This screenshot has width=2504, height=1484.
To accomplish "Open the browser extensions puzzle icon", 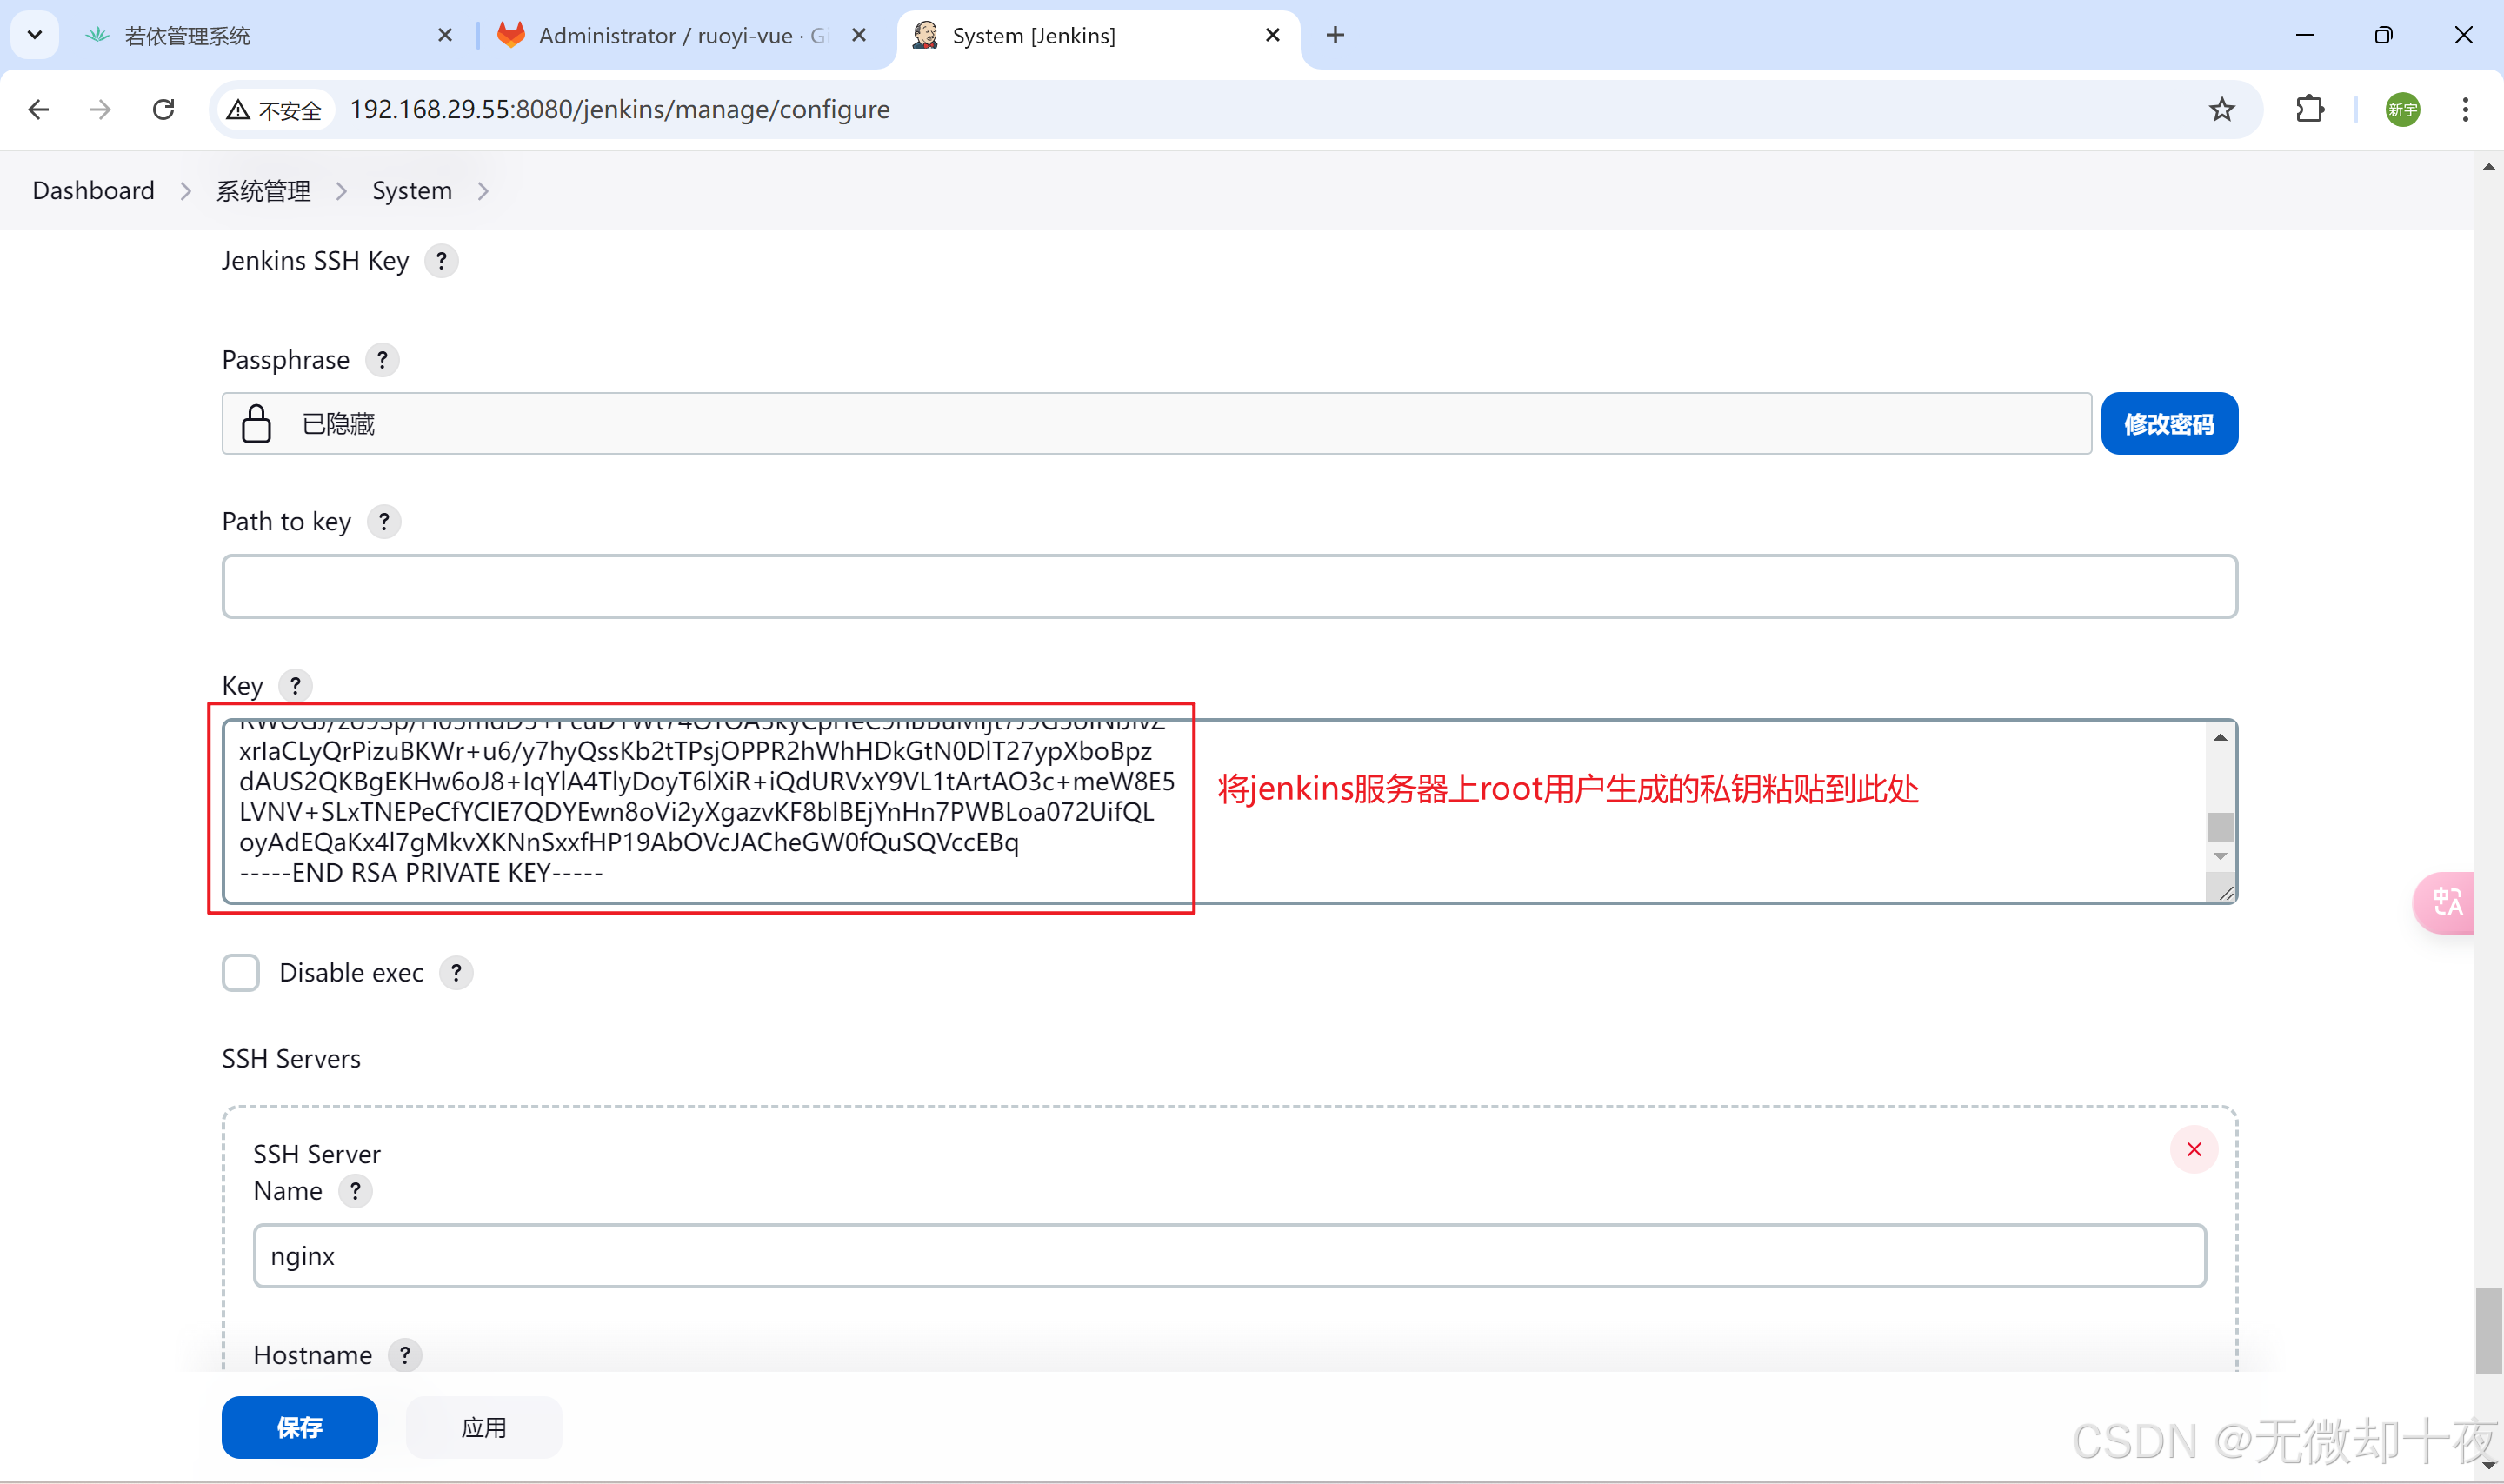I will (2310, 110).
